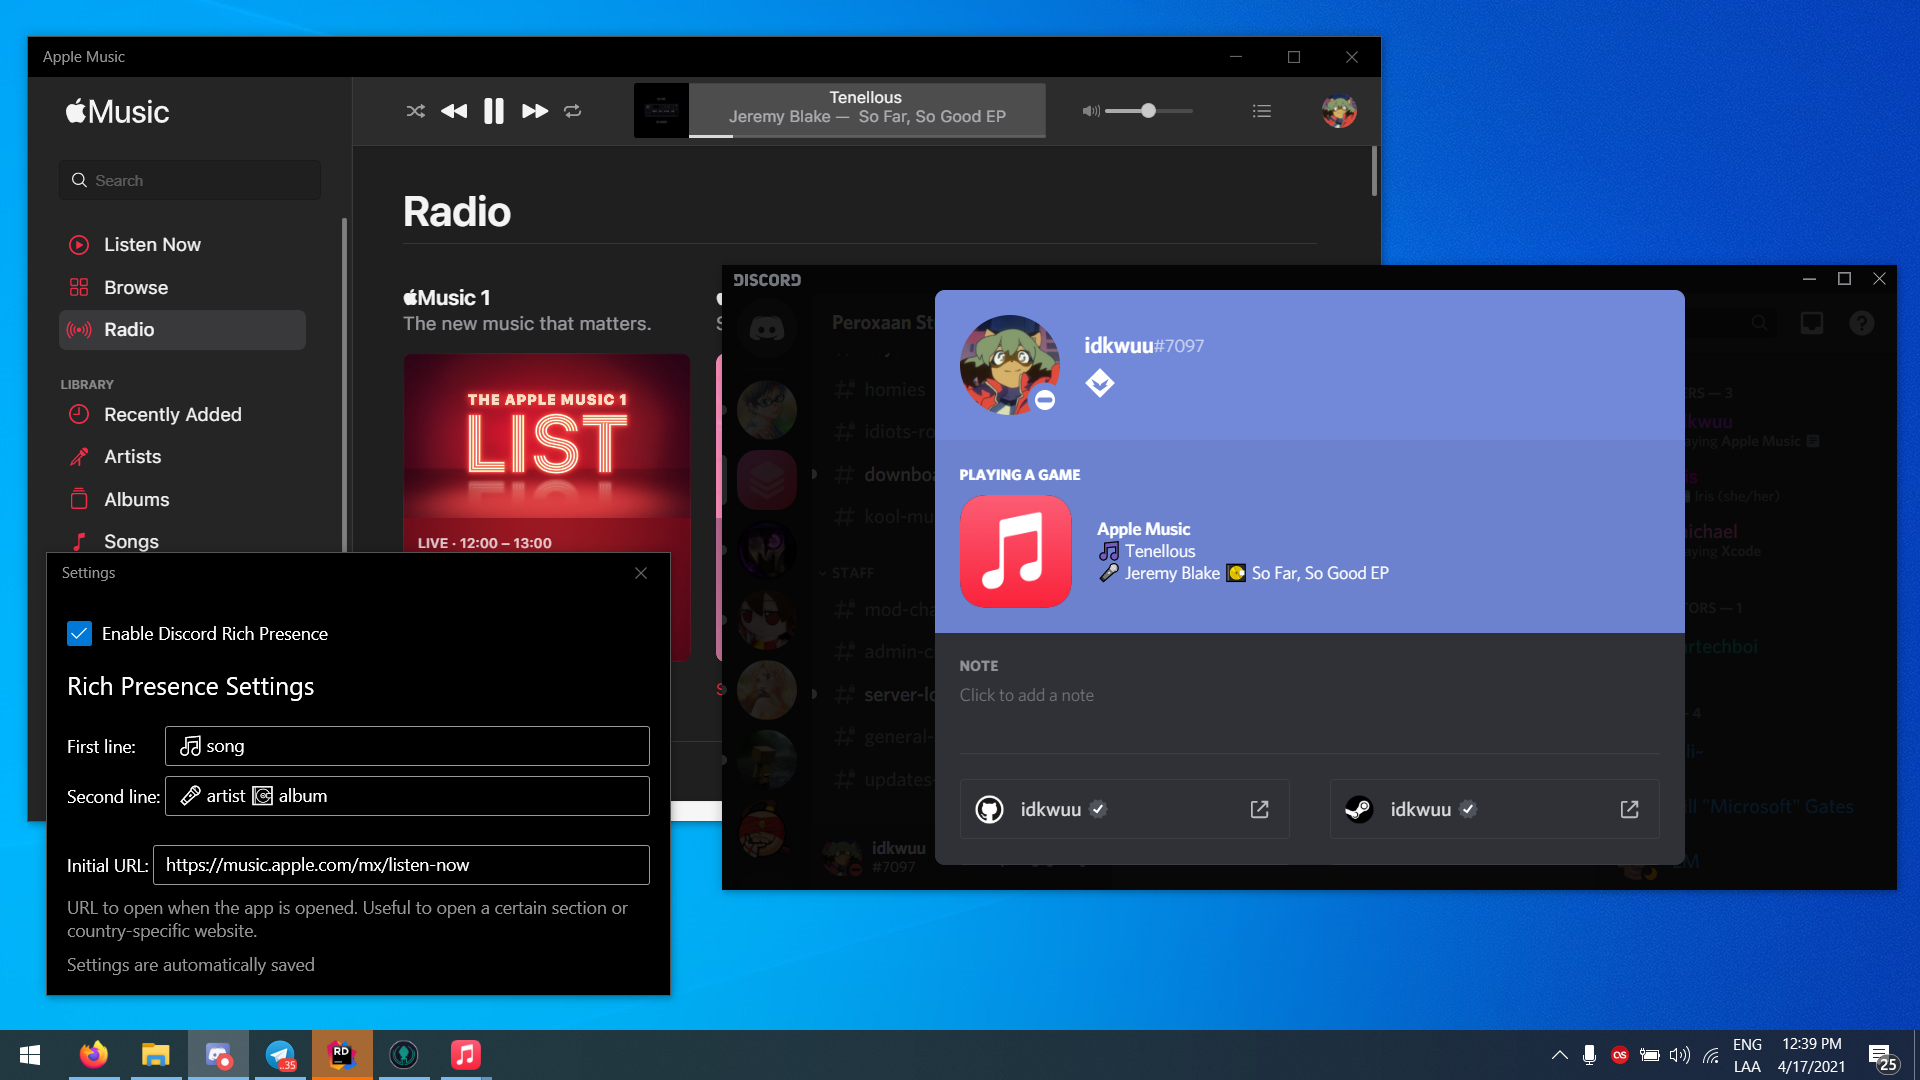Click the Apple Music main scrollbar

coord(1374,171)
